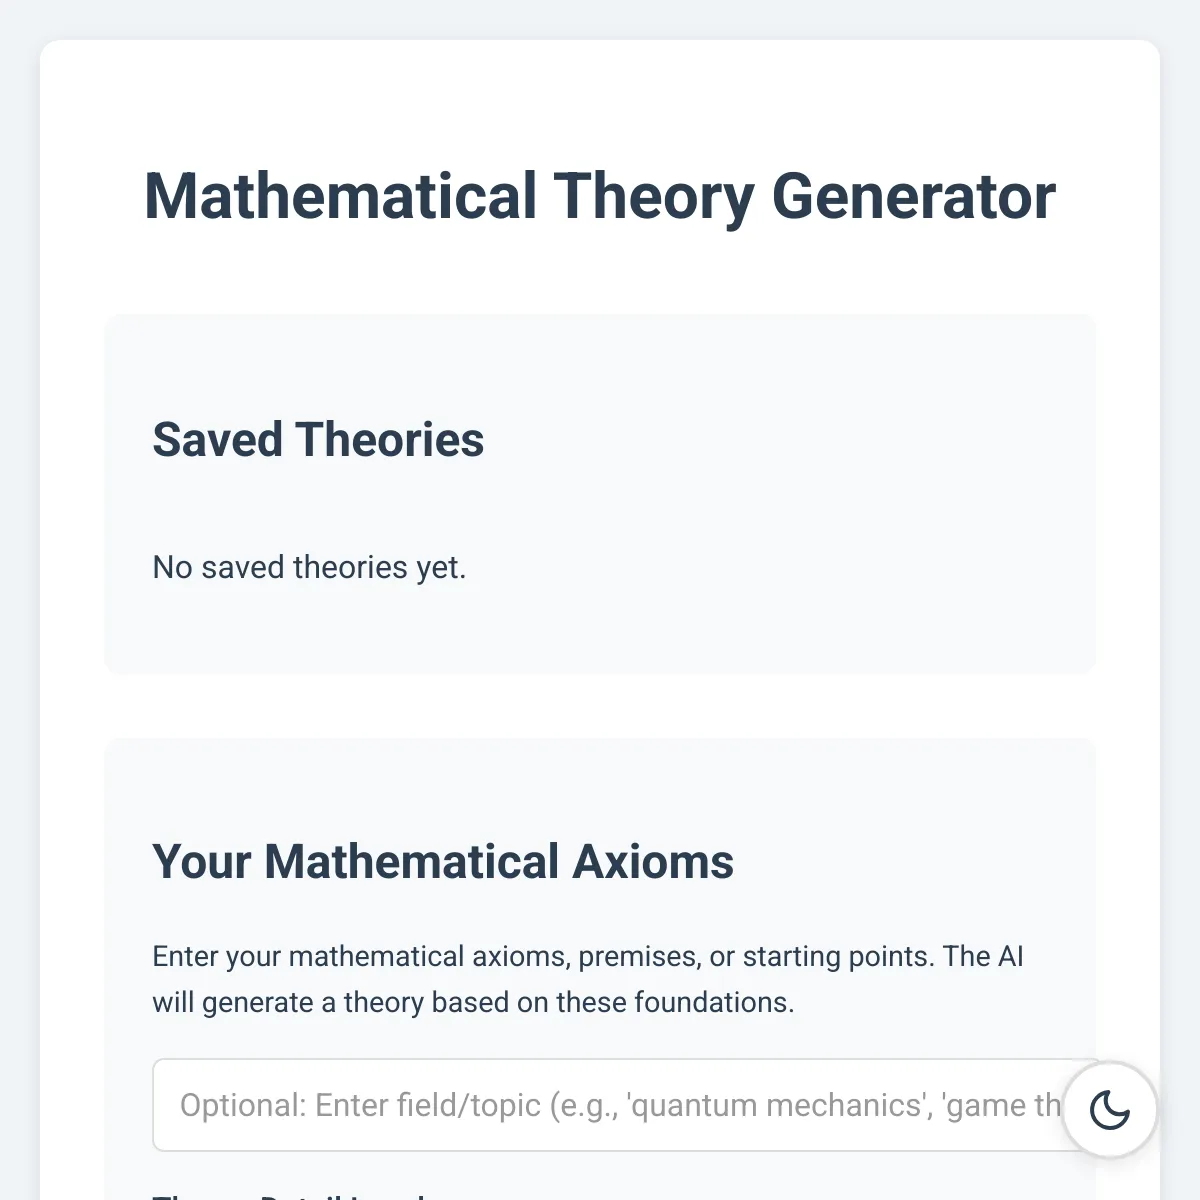Click the Mathematical Theory Generator title

(x=599, y=196)
